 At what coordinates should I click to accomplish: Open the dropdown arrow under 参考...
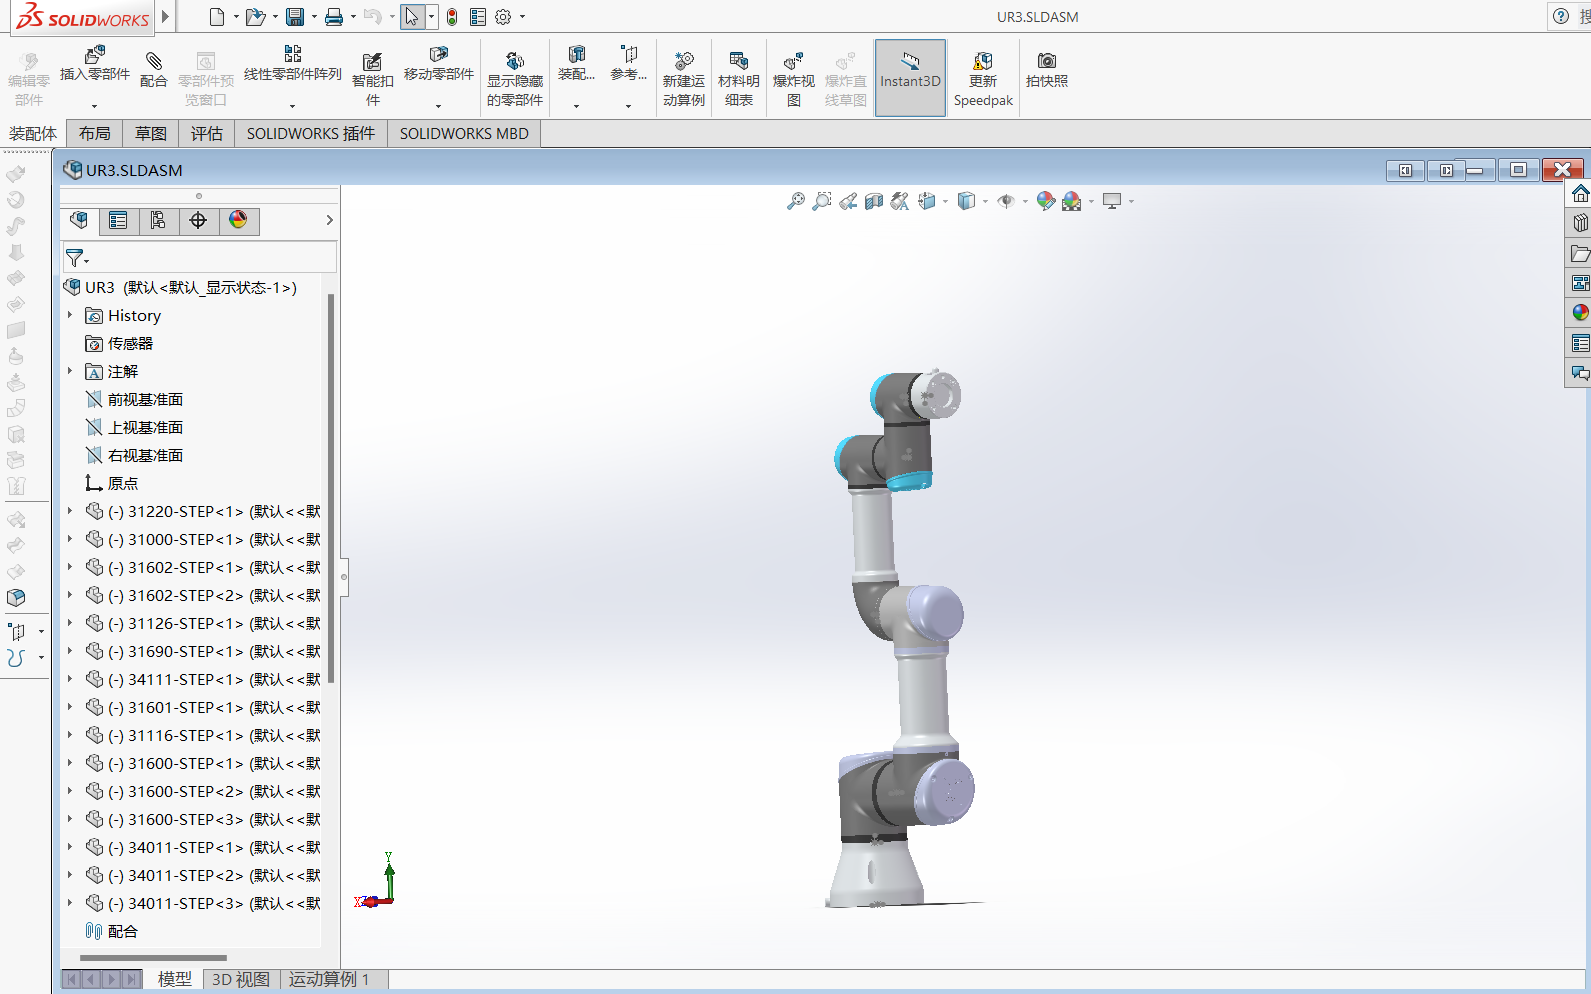pos(628,105)
